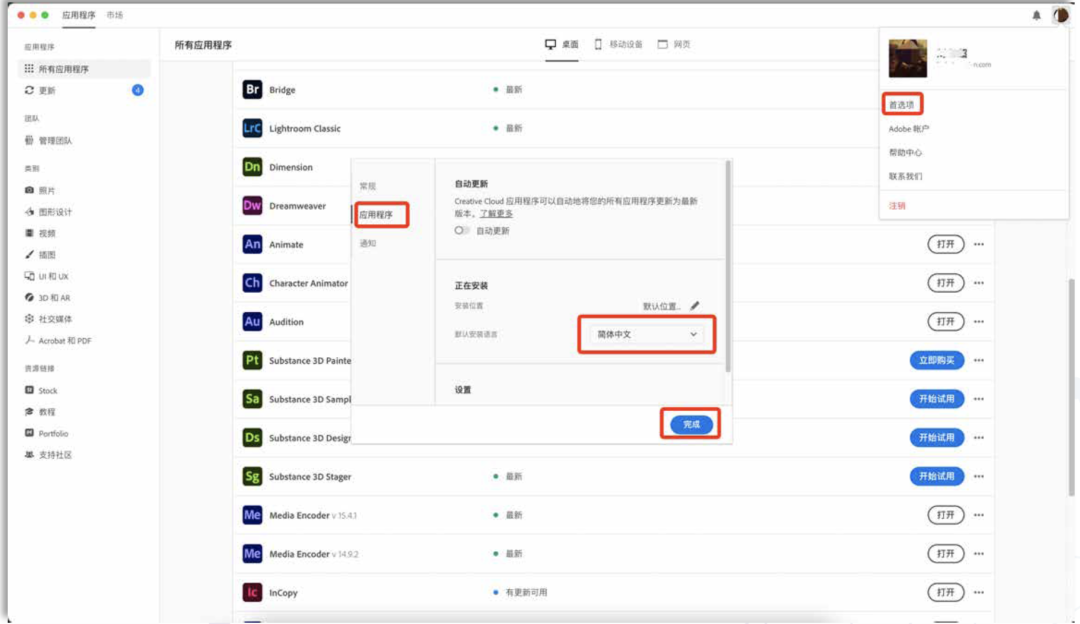This screenshot has height=624, width=1080.
Task: Open the Bridge app icon
Action: click(251, 89)
